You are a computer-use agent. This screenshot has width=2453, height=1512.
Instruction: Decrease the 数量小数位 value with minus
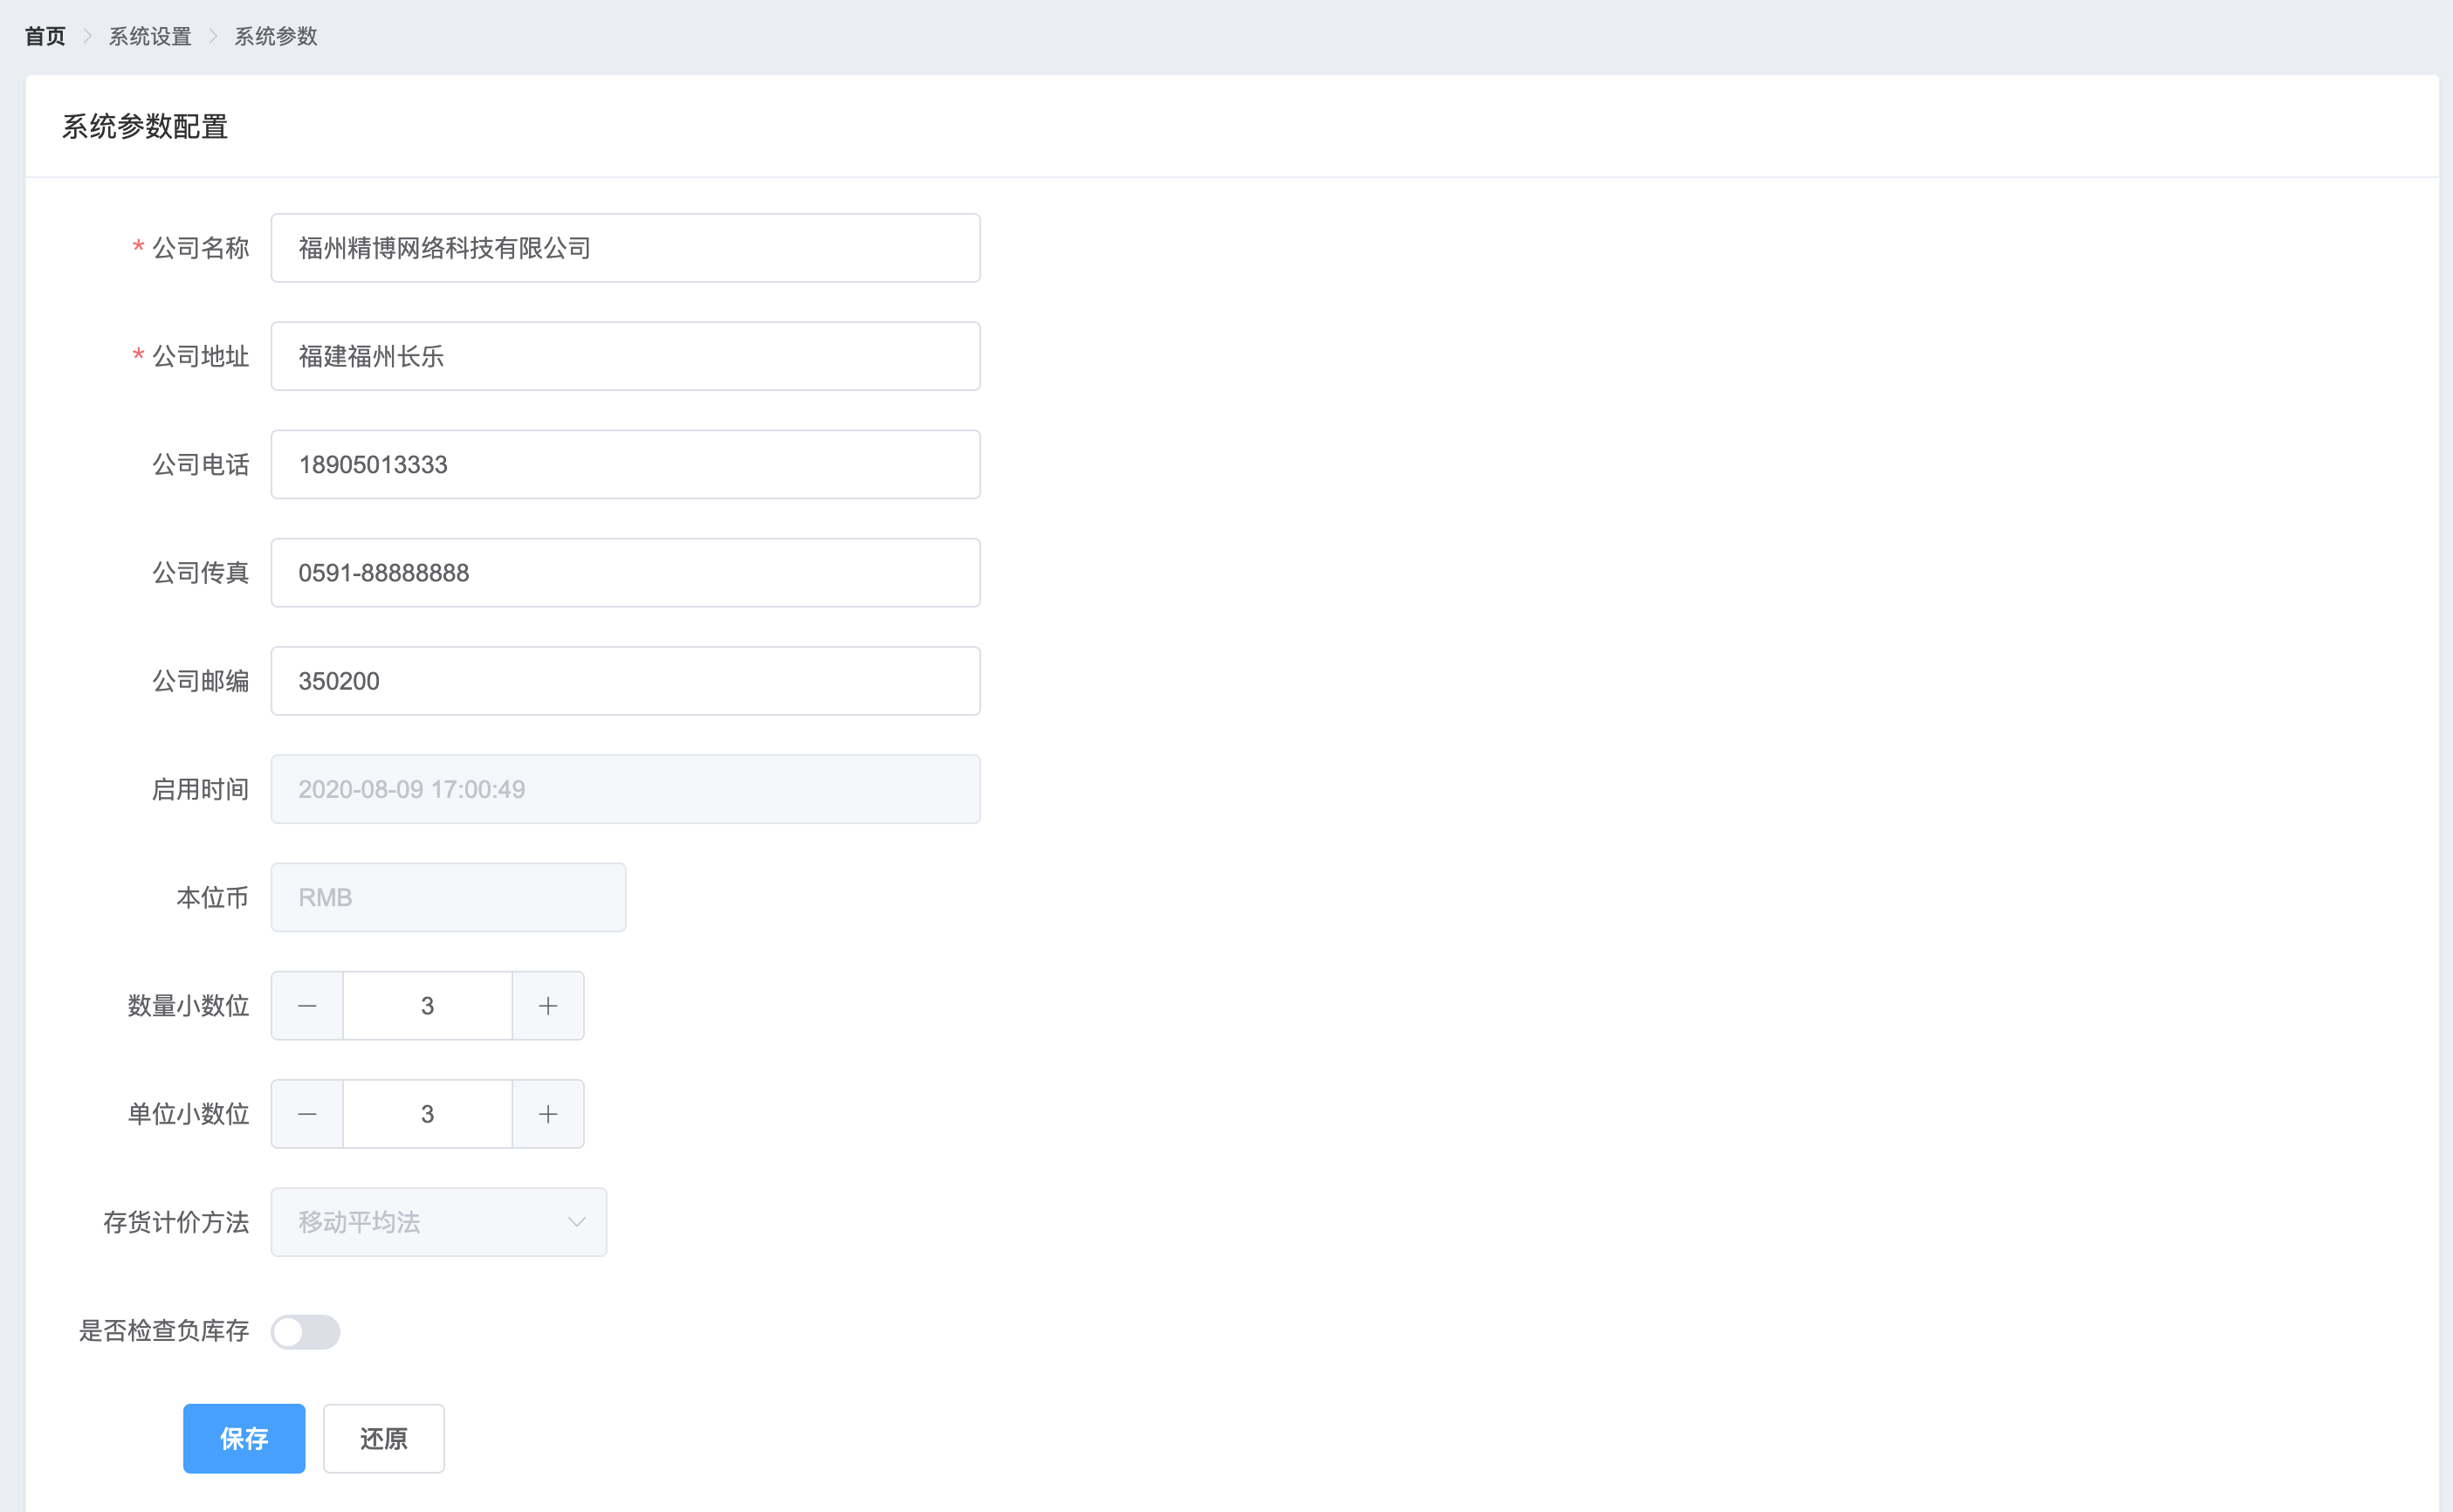[x=307, y=1005]
